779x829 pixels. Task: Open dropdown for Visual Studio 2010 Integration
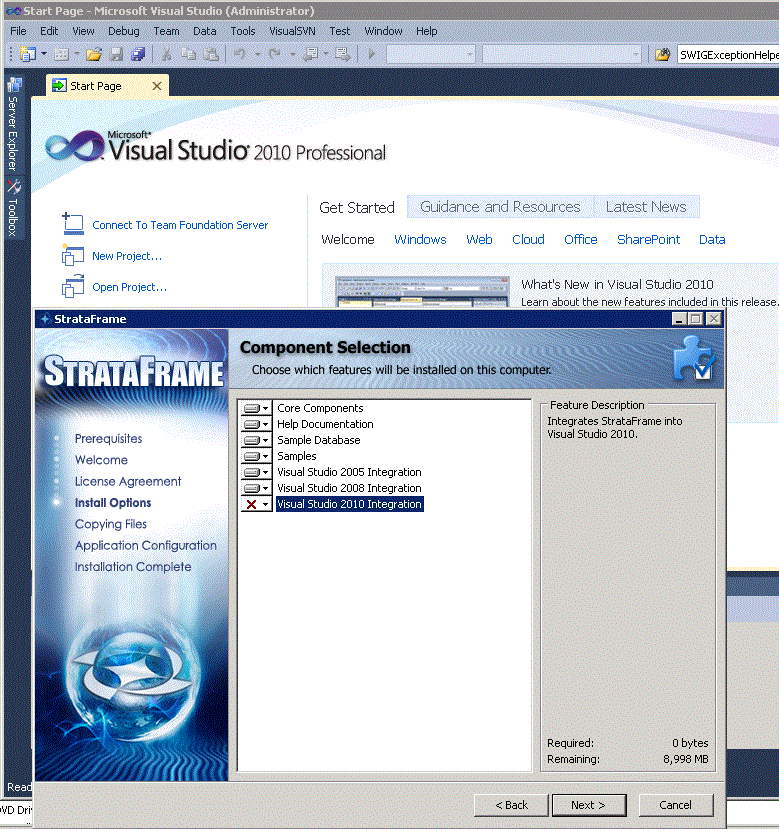256,504
